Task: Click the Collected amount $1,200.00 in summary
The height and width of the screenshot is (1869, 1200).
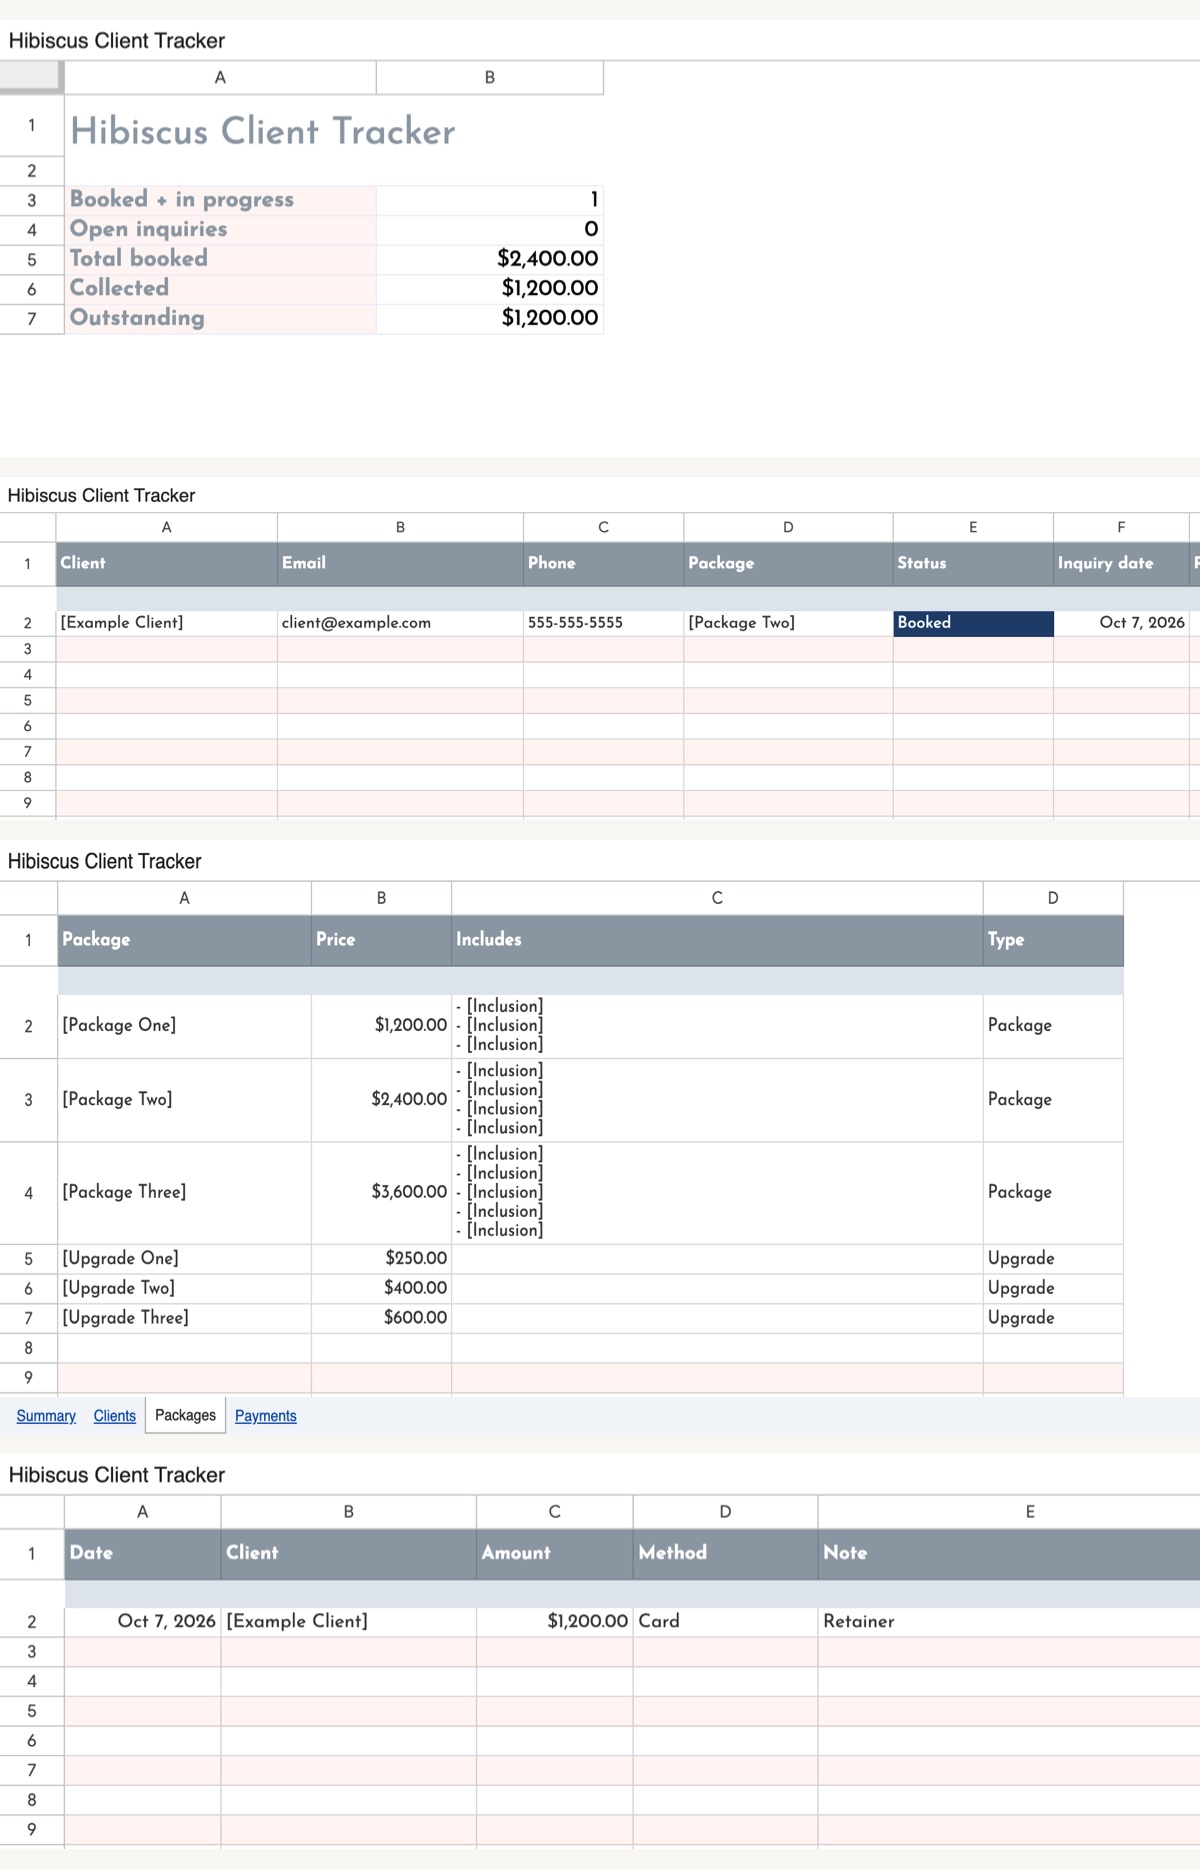Action: pos(490,288)
